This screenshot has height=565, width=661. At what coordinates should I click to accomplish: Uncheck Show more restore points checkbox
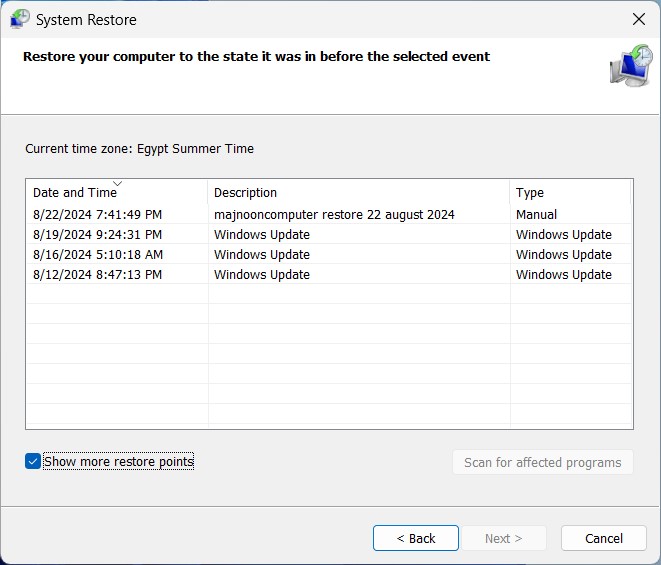33,461
